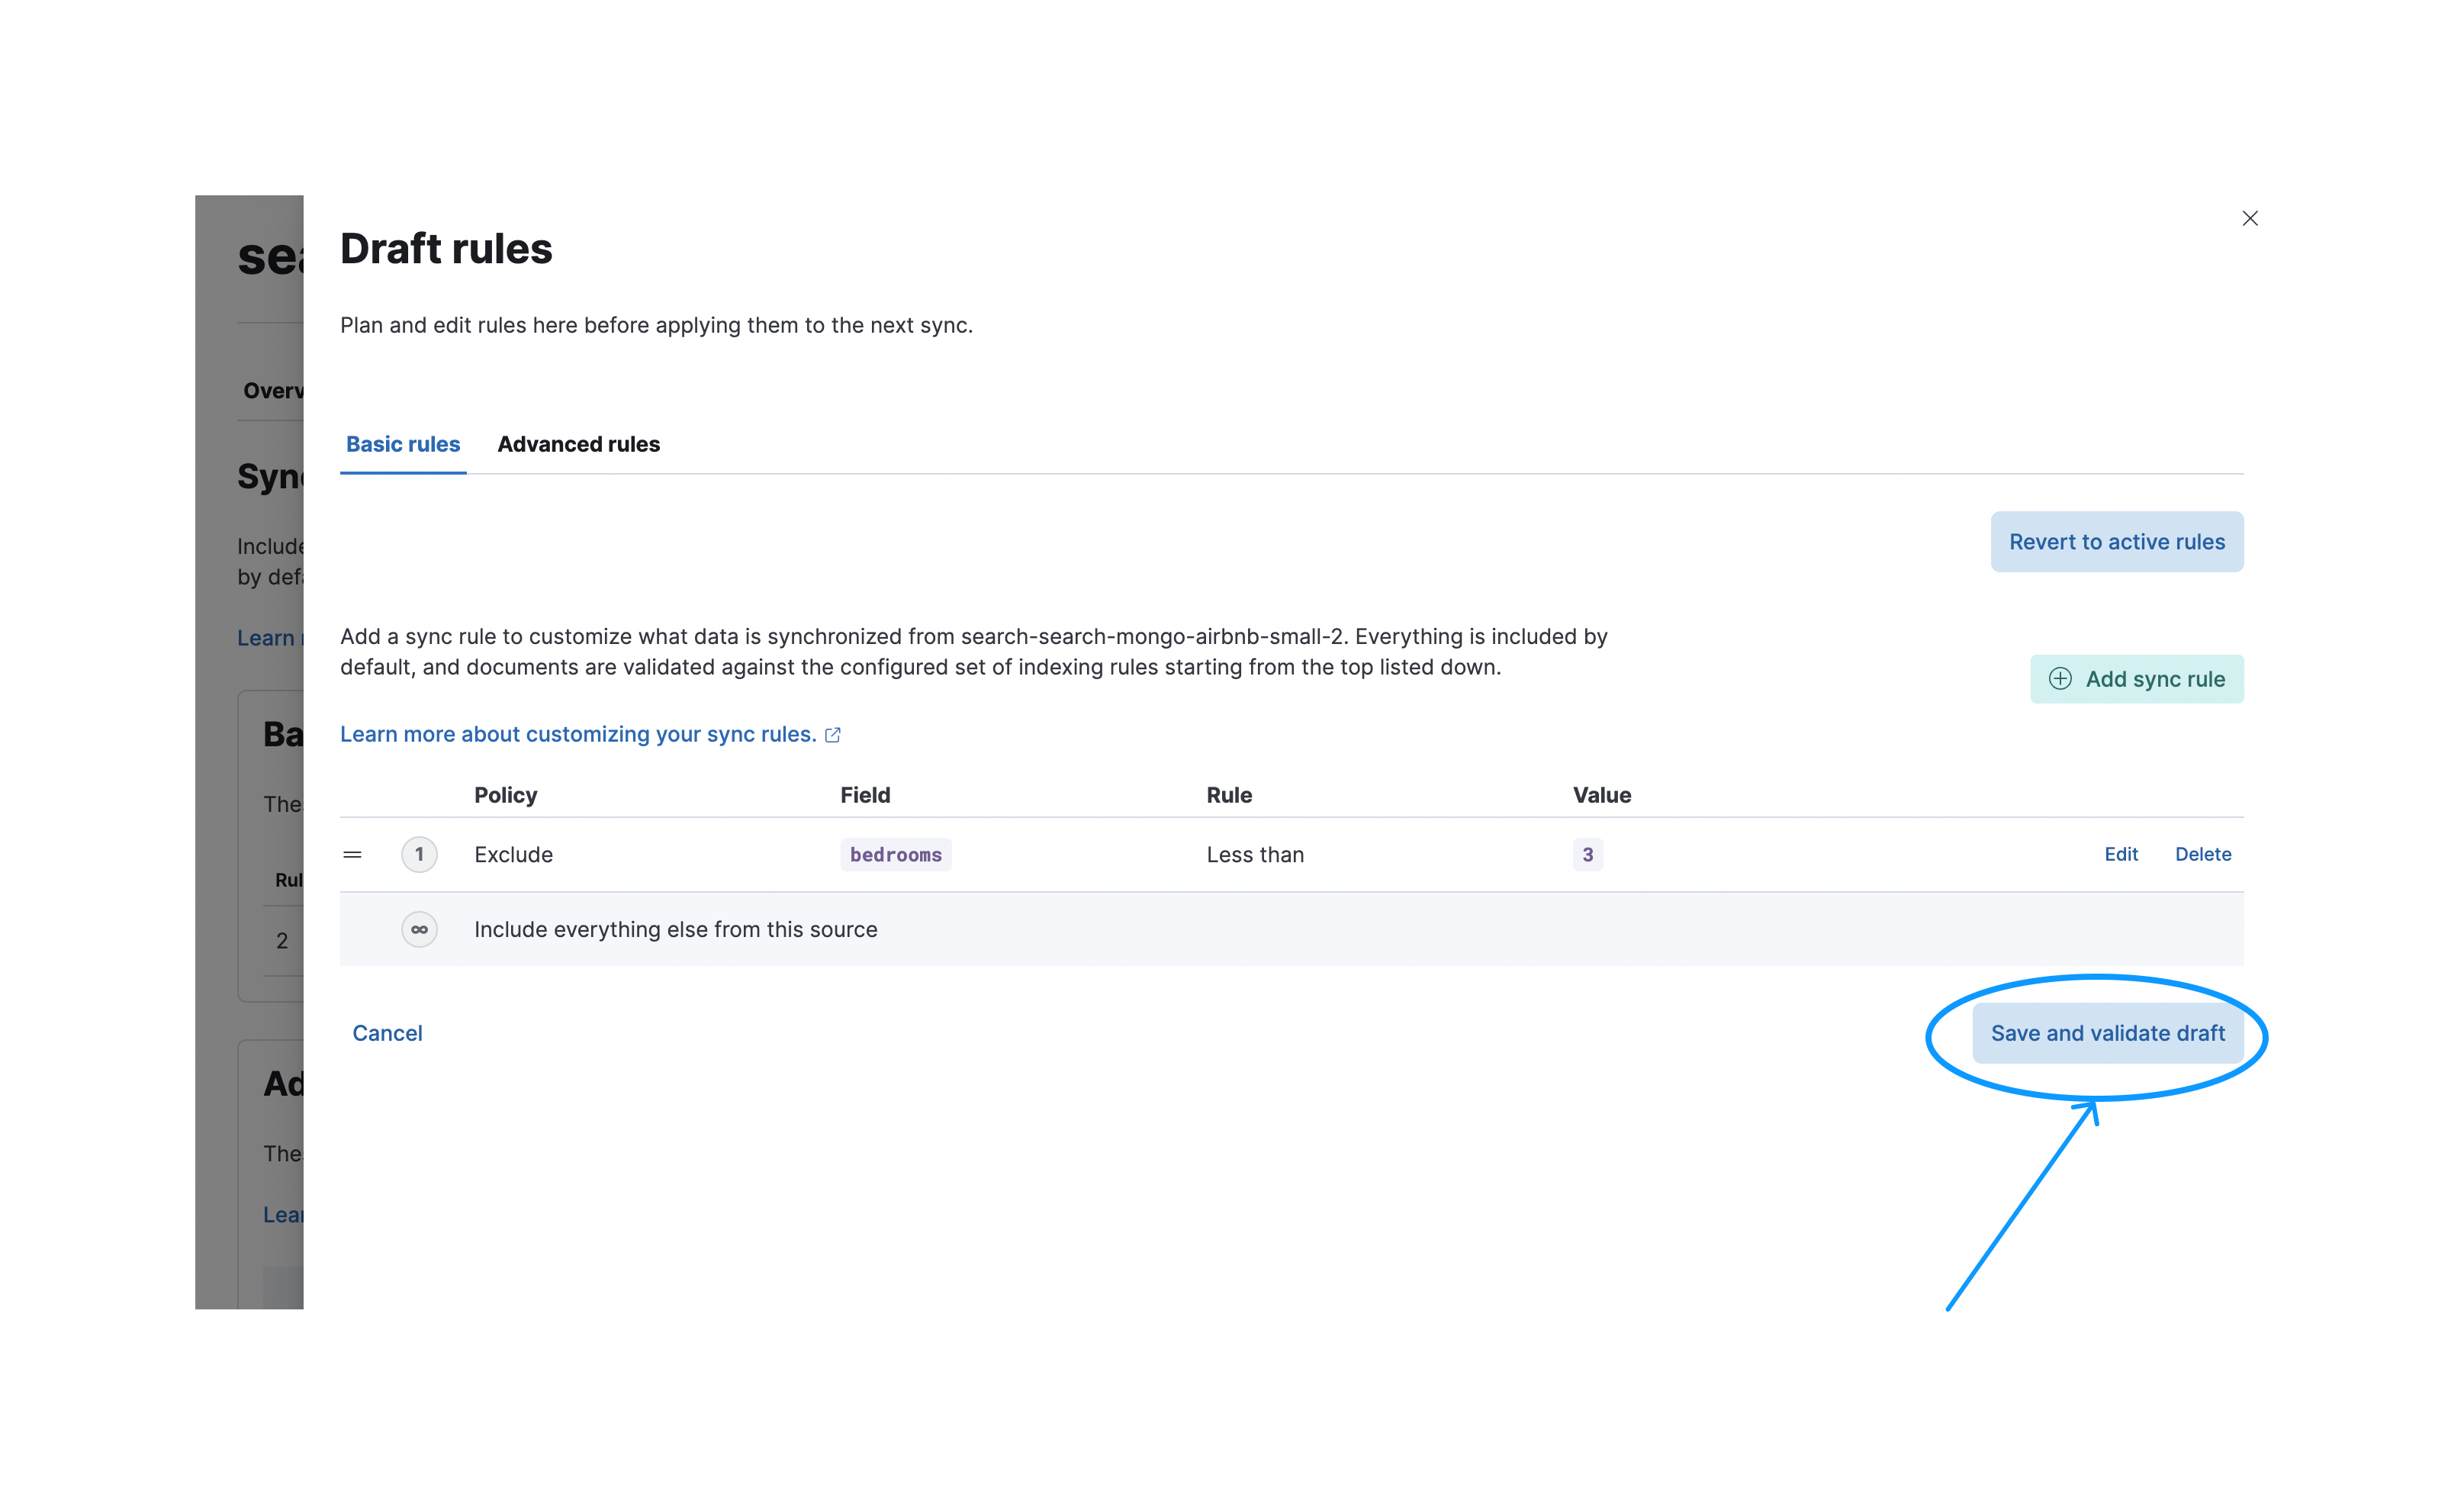
Task: Edit the bedrooms exclude rule
Action: [2121, 854]
